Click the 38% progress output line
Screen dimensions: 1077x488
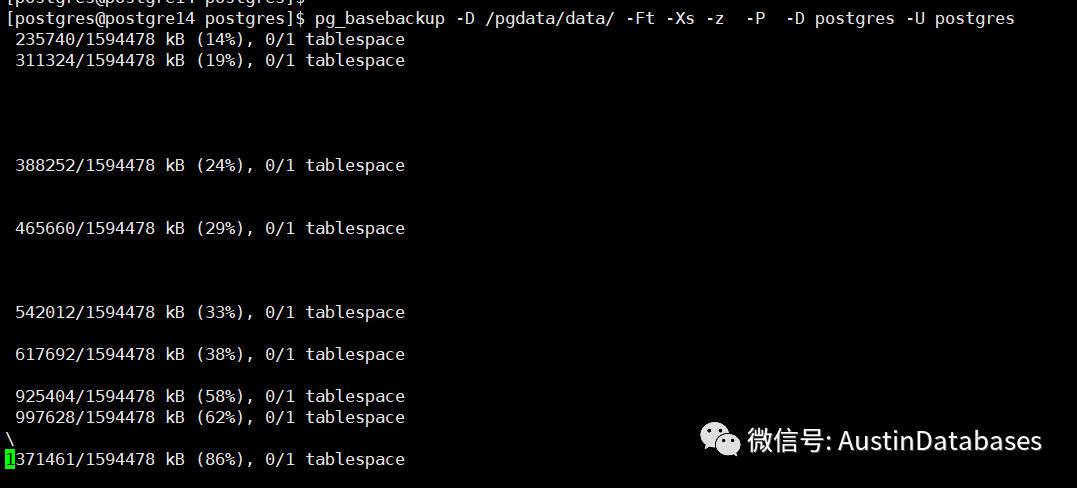pyautogui.click(x=210, y=354)
